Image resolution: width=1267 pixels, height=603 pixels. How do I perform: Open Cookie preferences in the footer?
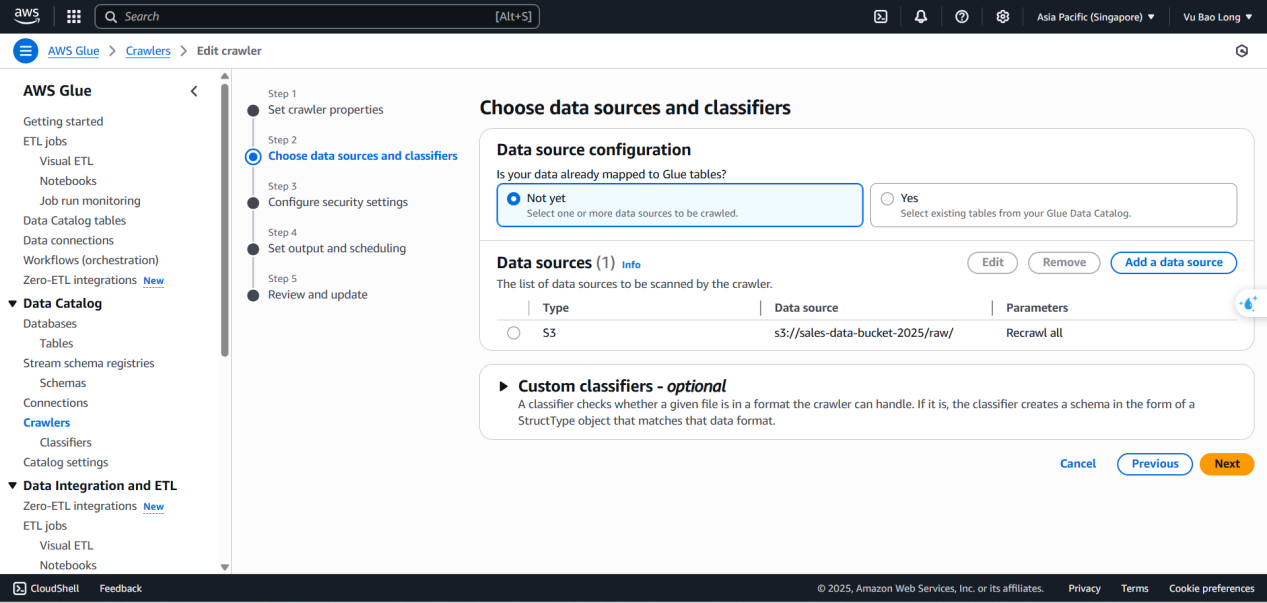(x=1212, y=589)
